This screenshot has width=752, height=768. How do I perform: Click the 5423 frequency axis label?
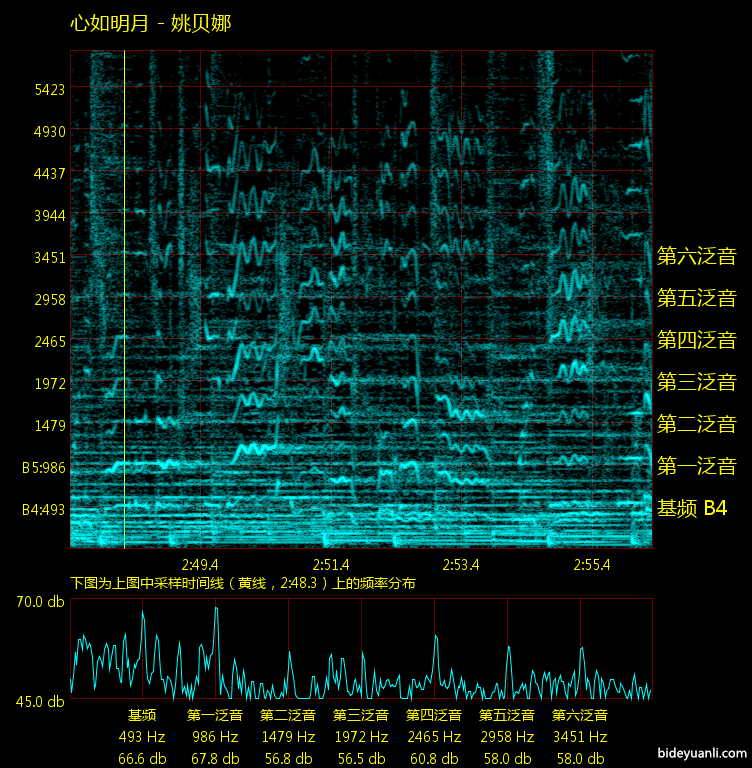click(x=49, y=89)
